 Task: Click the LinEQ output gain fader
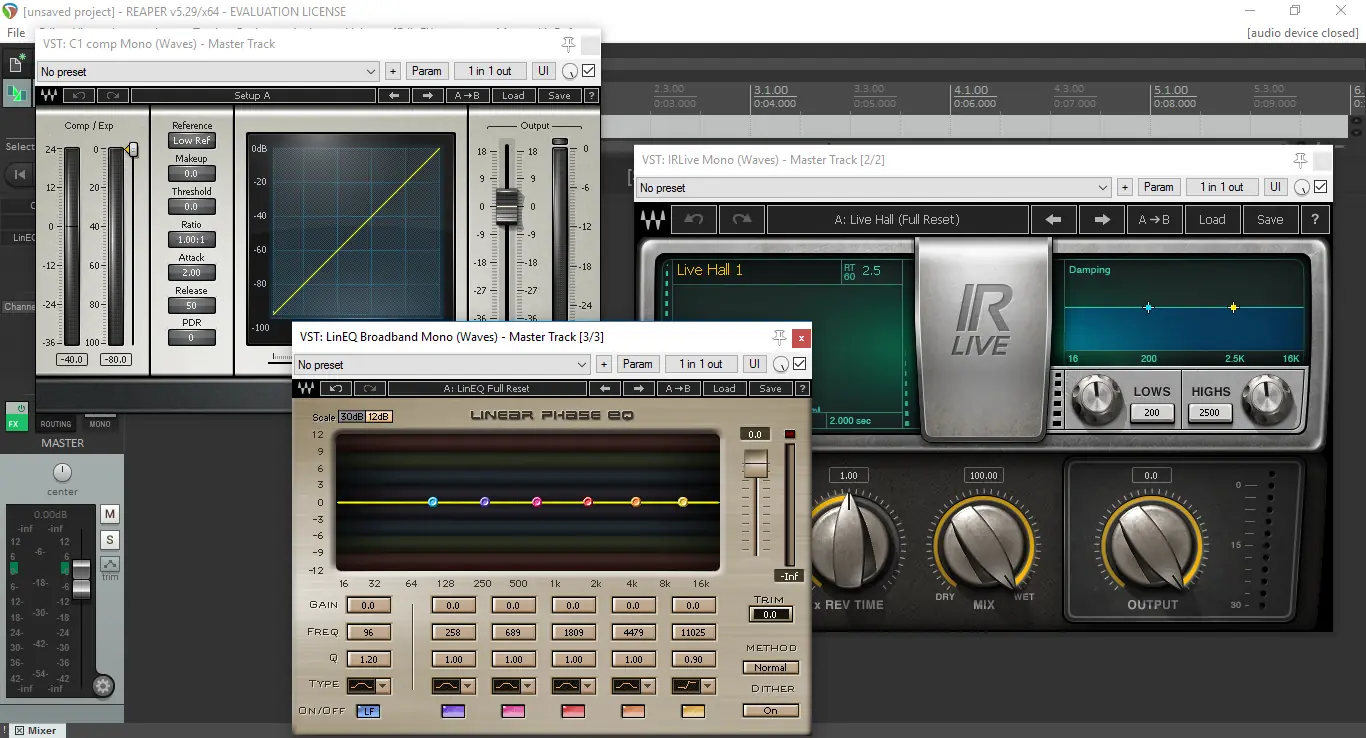click(x=756, y=463)
